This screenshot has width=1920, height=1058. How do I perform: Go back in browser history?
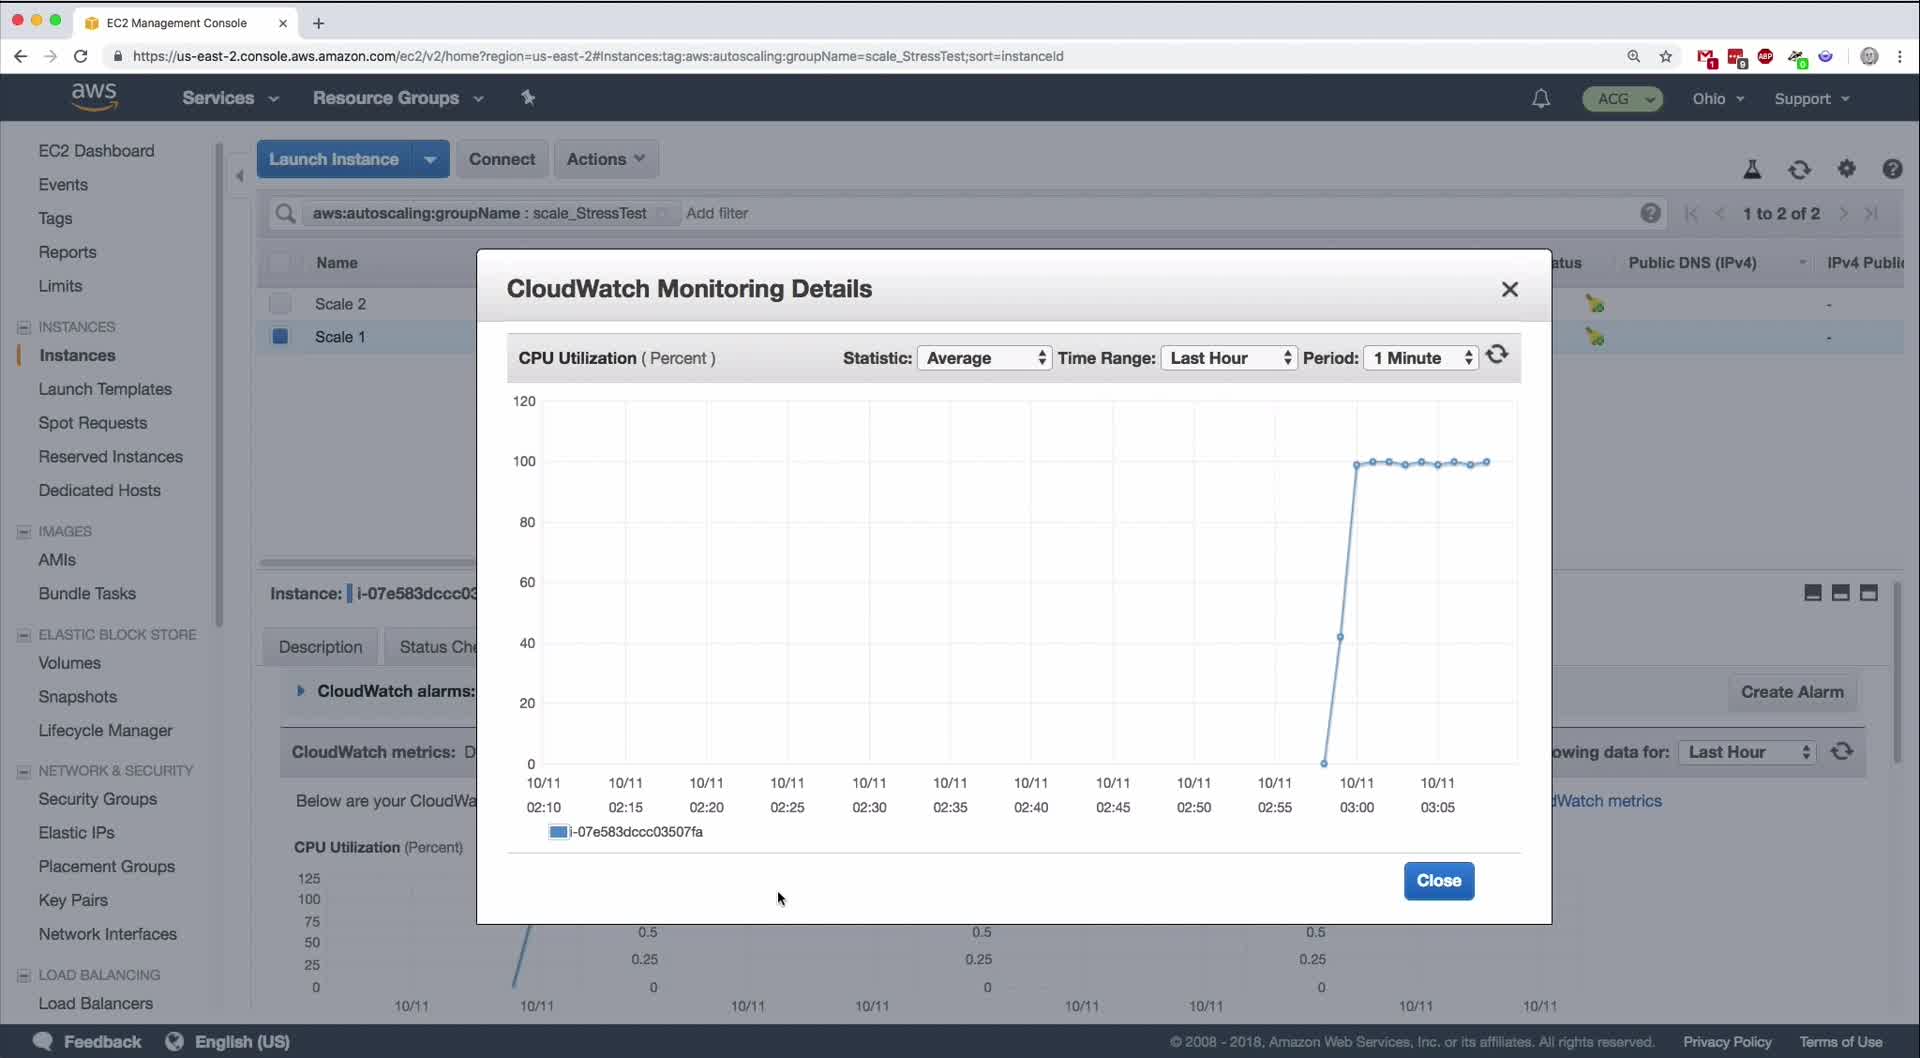[20, 56]
